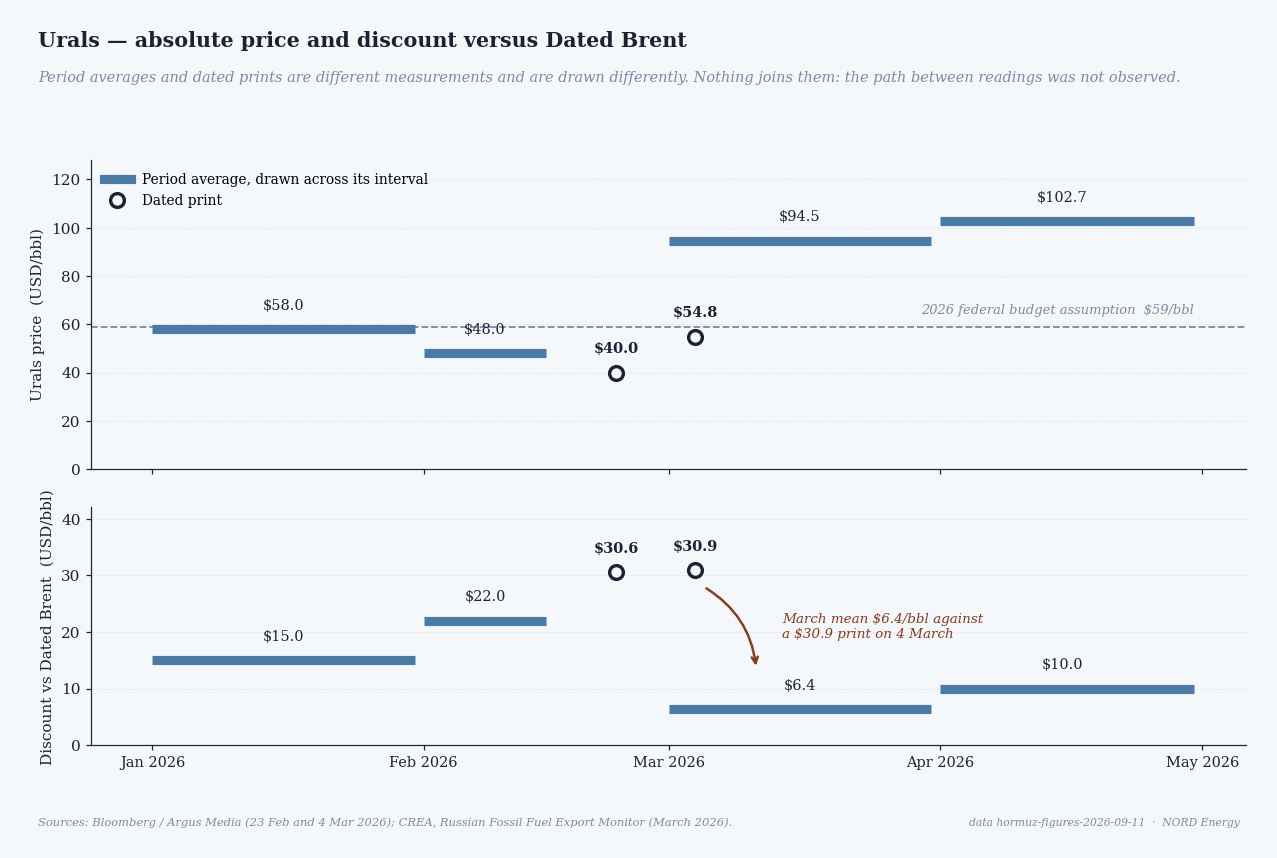Click the $30.6 discount print marker
This screenshot has width=1277, height=858.
pos(616,572)
